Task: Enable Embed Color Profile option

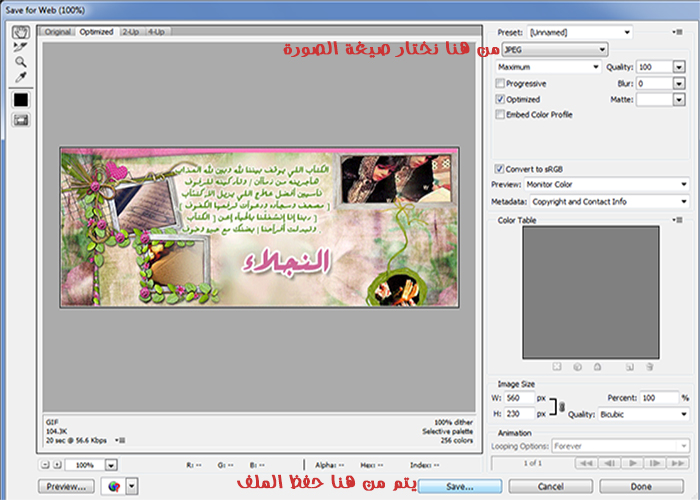Action: point(500,115)
